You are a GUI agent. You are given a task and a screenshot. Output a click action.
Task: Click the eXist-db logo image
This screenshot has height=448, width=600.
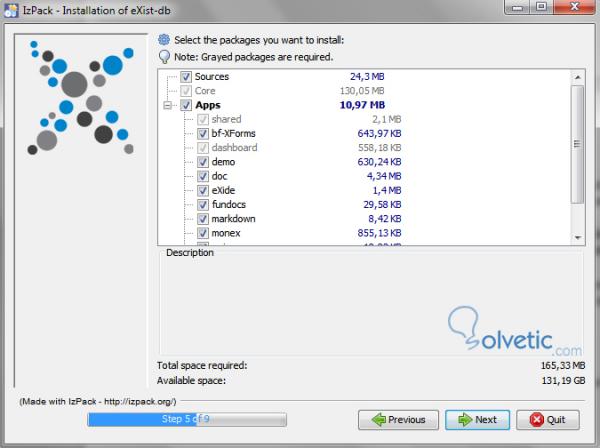pyautogui.click(x=80, y=98)
